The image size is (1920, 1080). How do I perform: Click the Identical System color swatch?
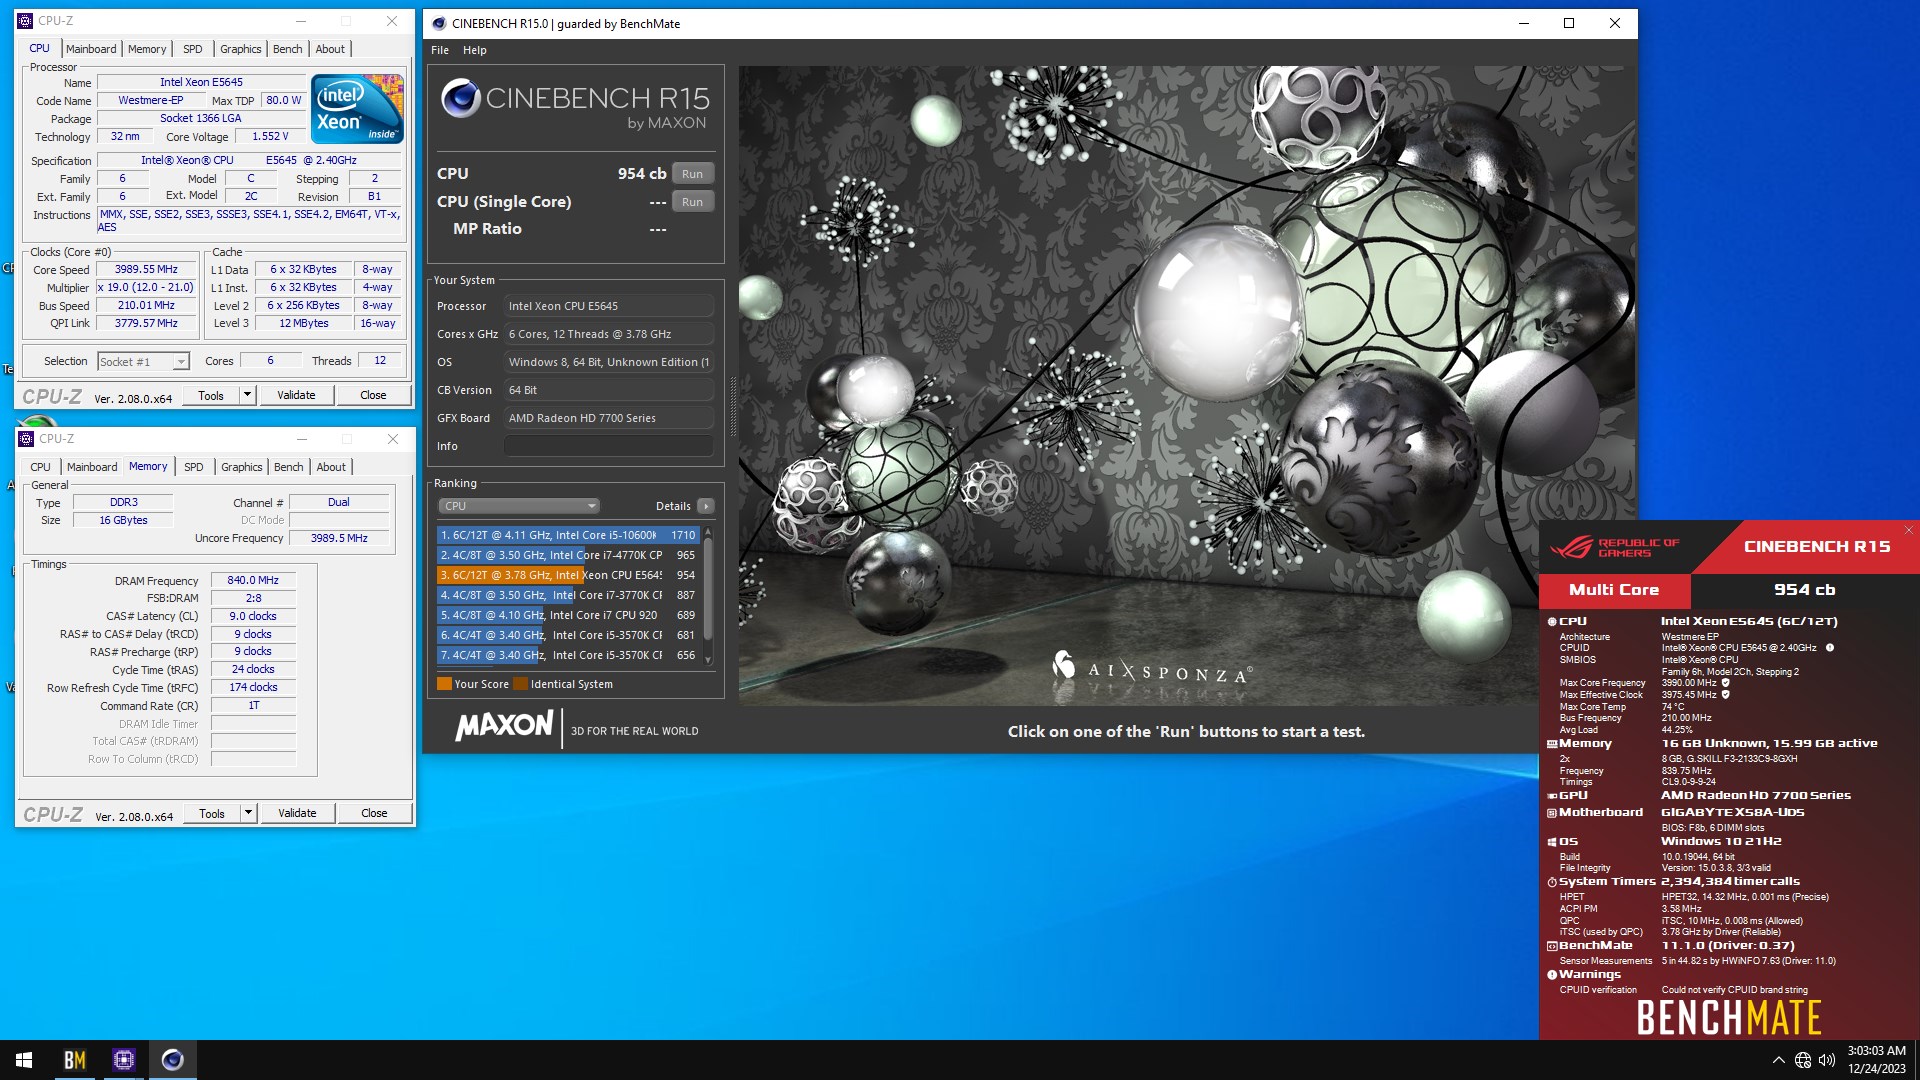pyautogui.click(x=520, y=684)
